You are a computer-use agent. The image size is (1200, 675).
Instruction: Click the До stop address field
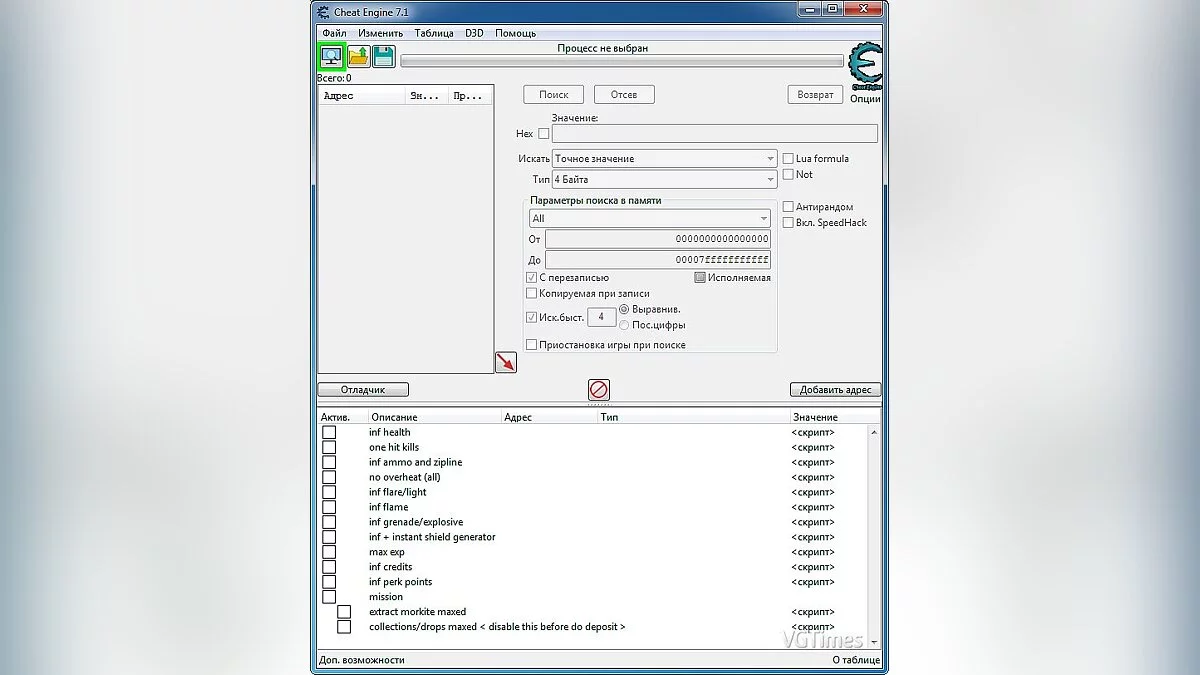[658, 260]
